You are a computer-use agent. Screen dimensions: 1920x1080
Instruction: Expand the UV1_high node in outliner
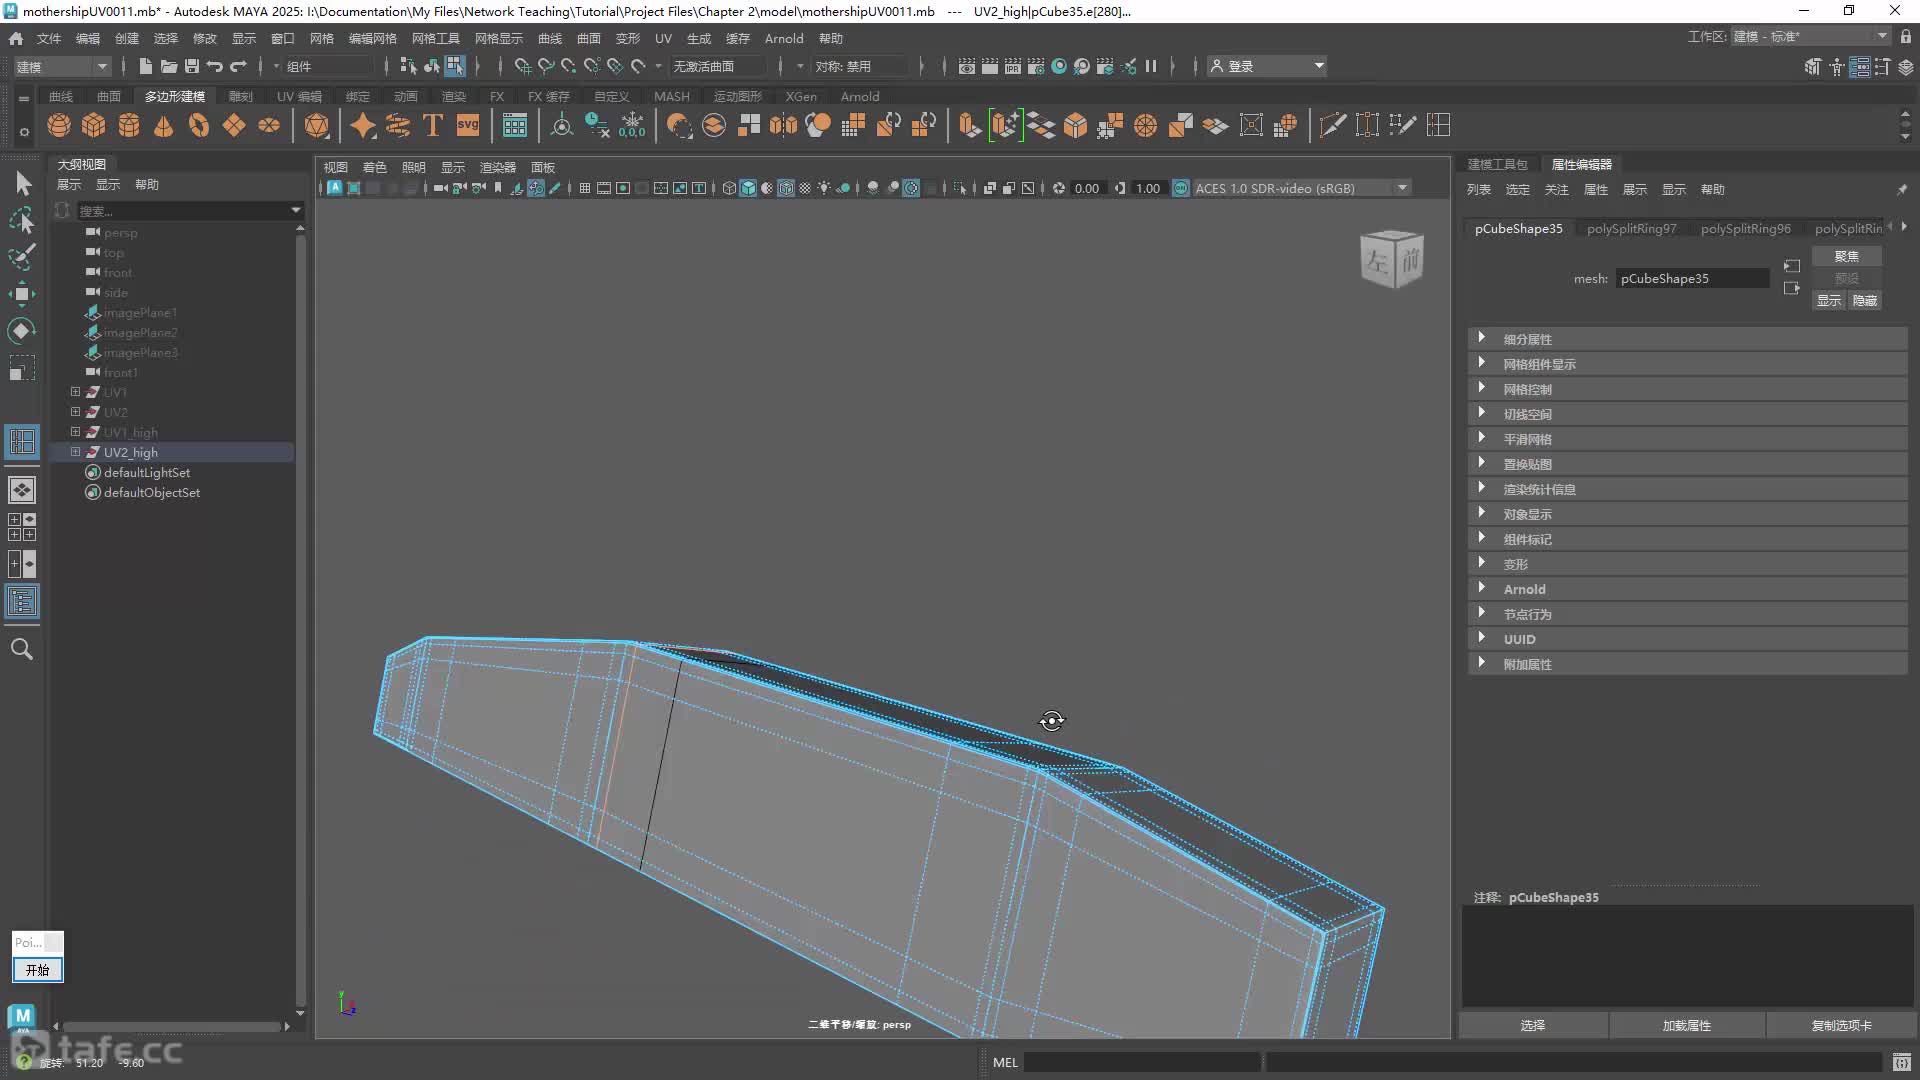click(75, 432)
